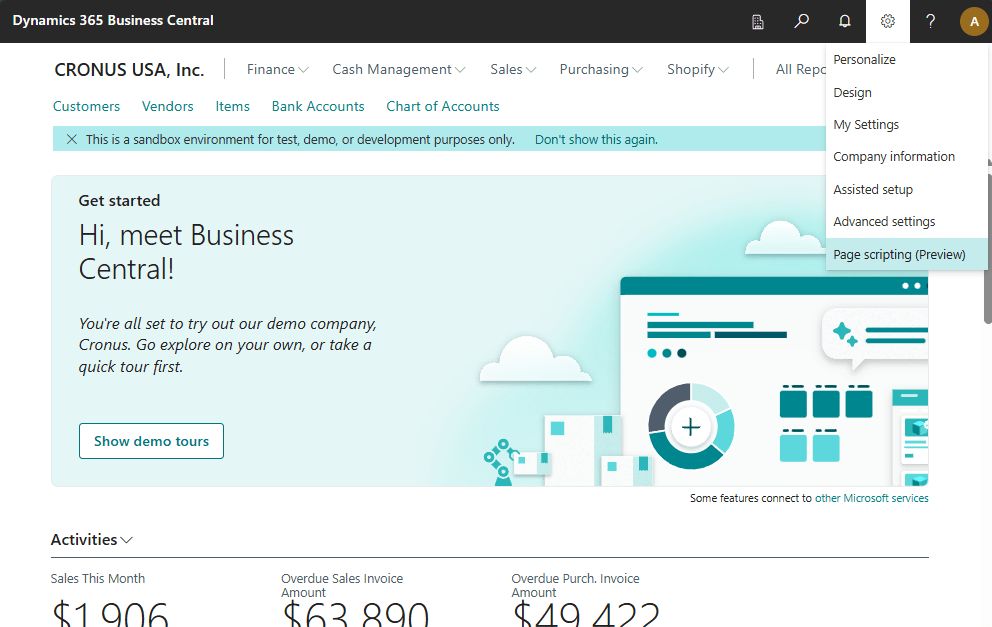Click the plus icon in the illustration
Screen dimensions: 992x627
[690, 427]
